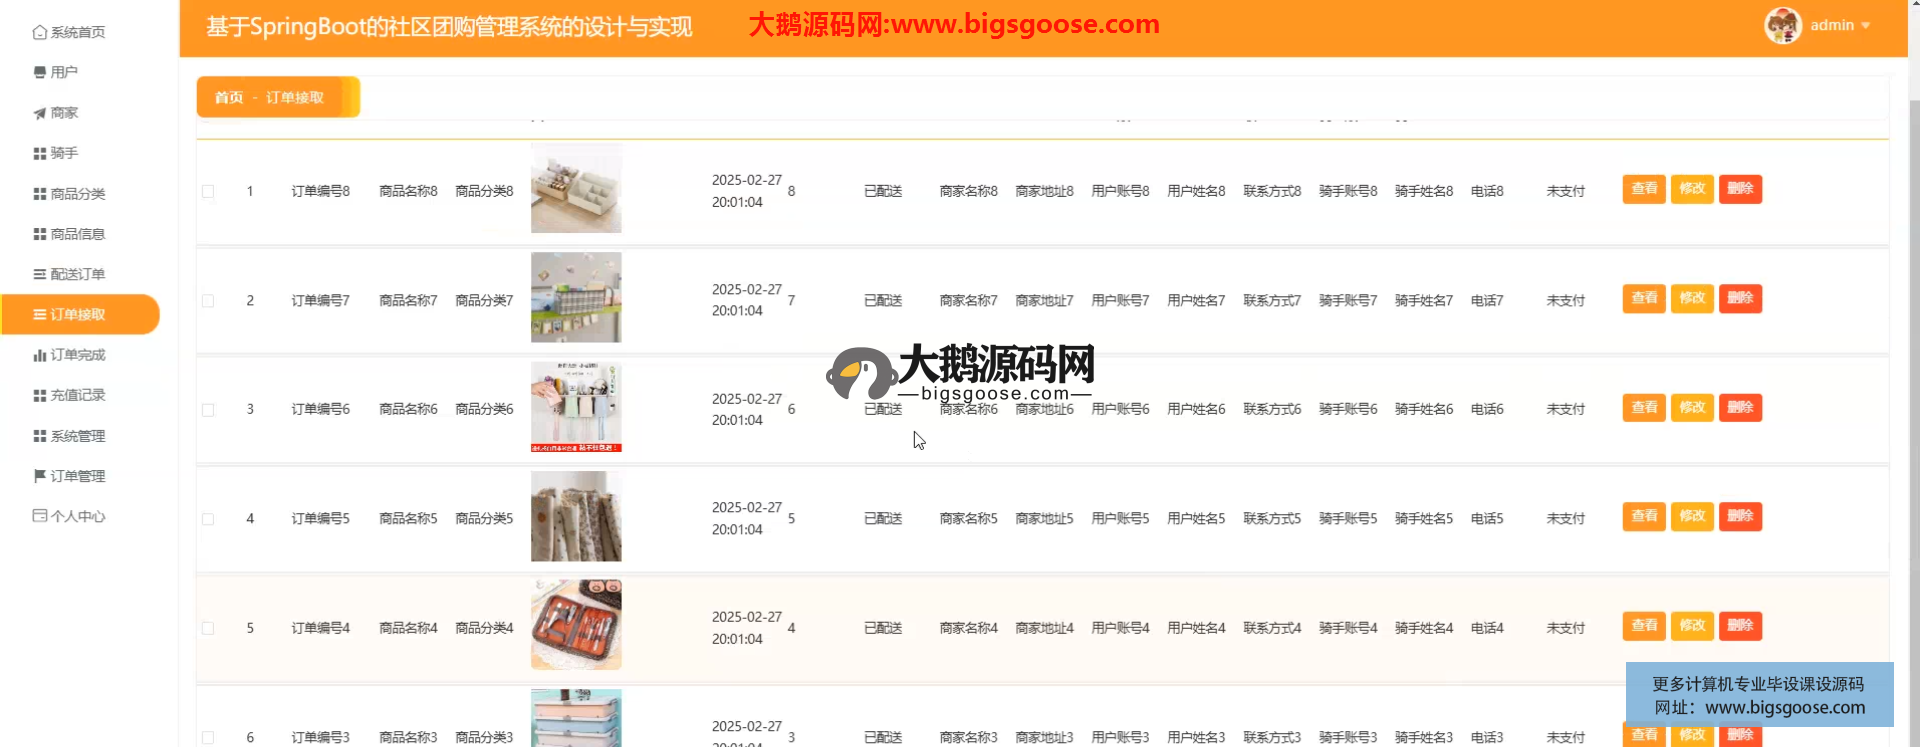
Task: Click the vertical page scrollbar
Action: click(1913, 400)
